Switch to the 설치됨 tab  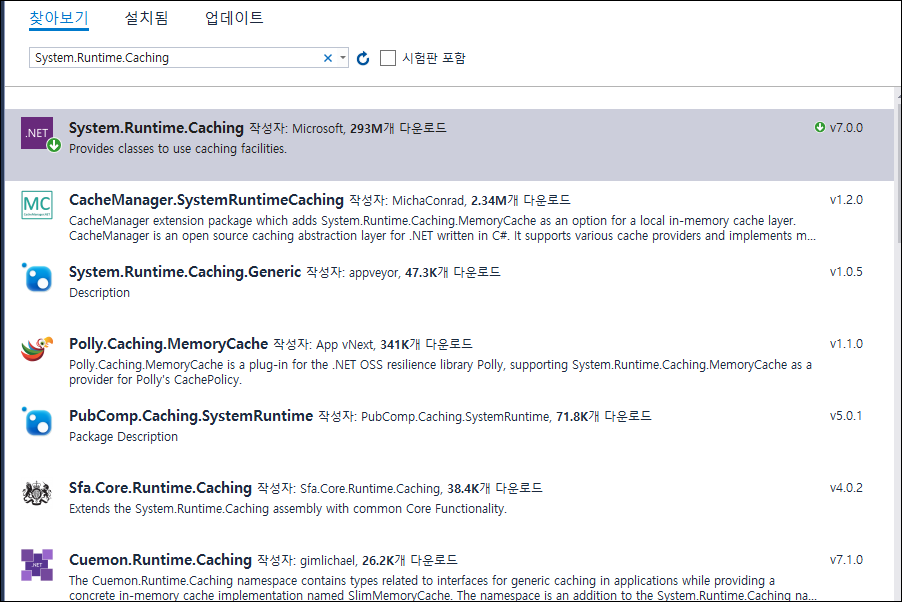146,18
